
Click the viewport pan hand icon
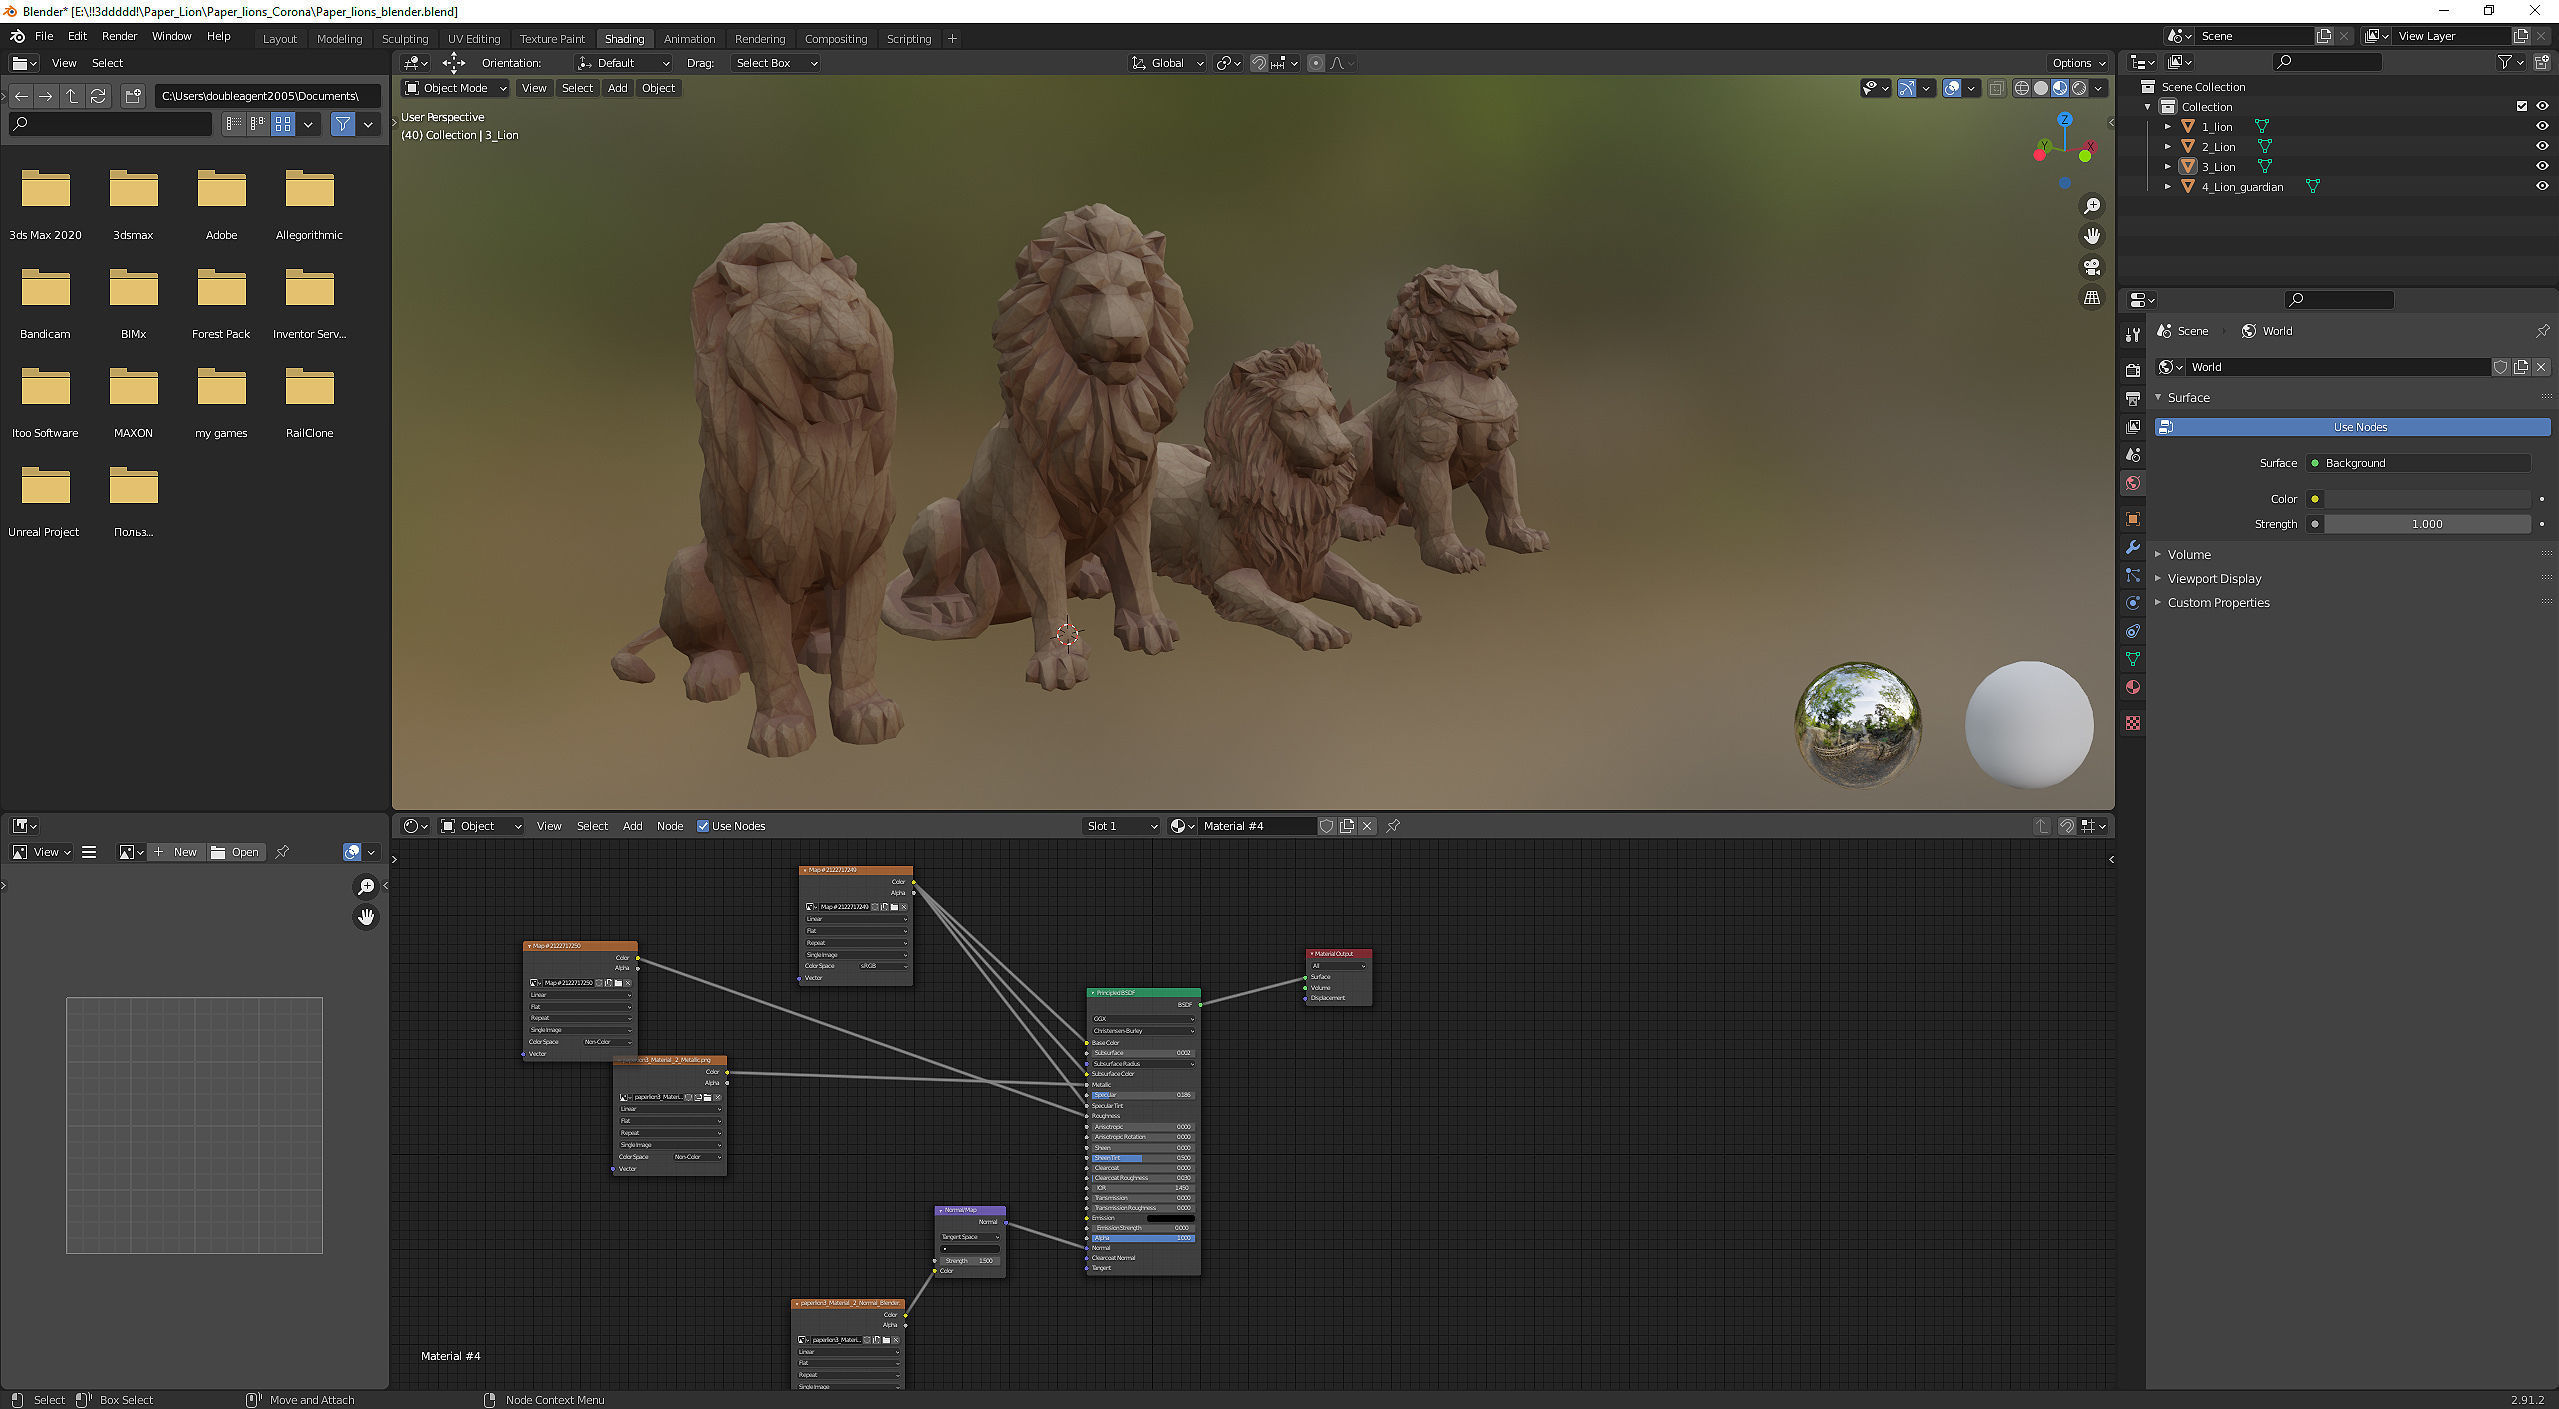2091,236
